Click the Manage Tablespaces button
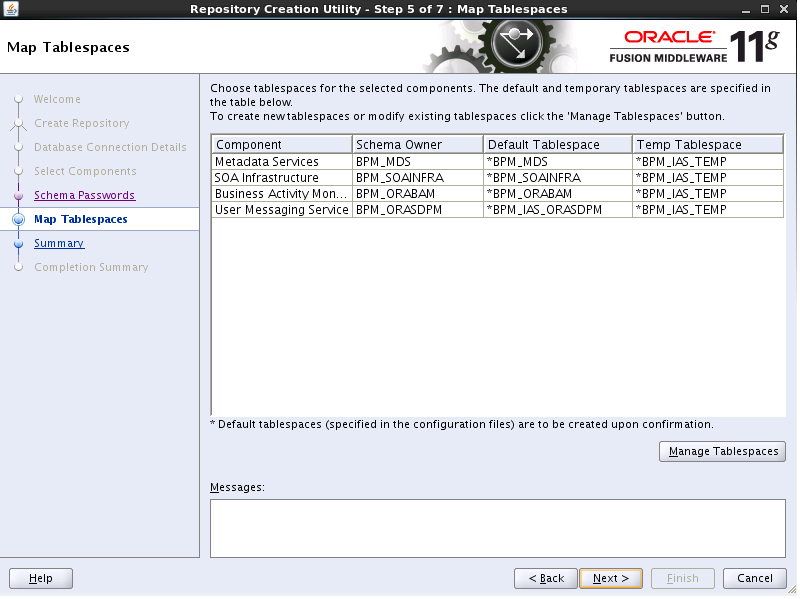Viewport: 800px width, 599px height. pos(724,453)
